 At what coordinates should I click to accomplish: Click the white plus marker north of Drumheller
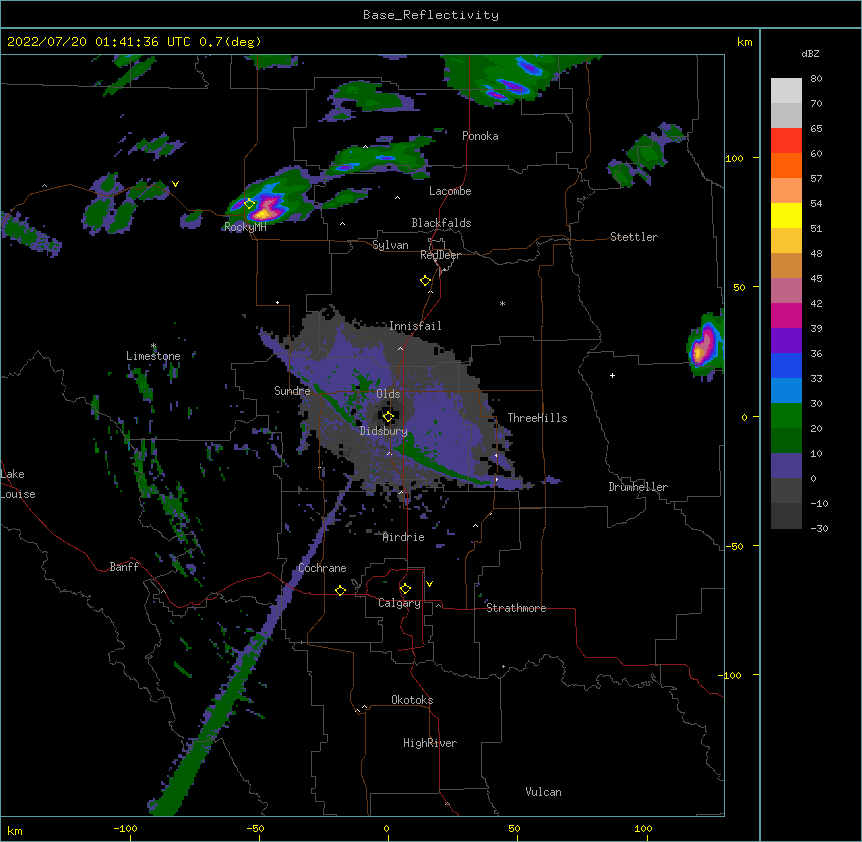click(612, 375)
